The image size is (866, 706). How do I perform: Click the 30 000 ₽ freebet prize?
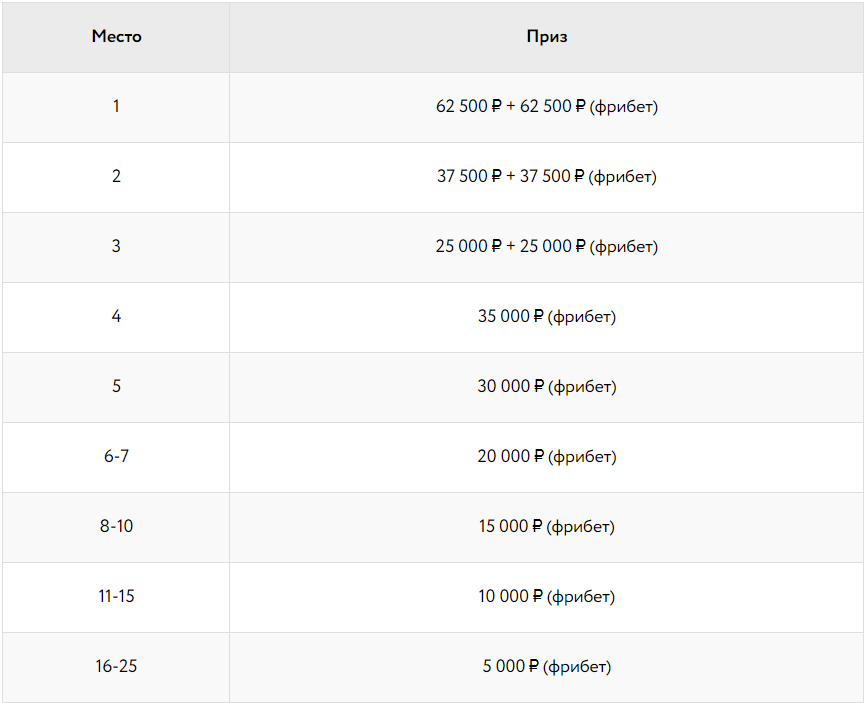pyautogui.click(x=547, y=386)
